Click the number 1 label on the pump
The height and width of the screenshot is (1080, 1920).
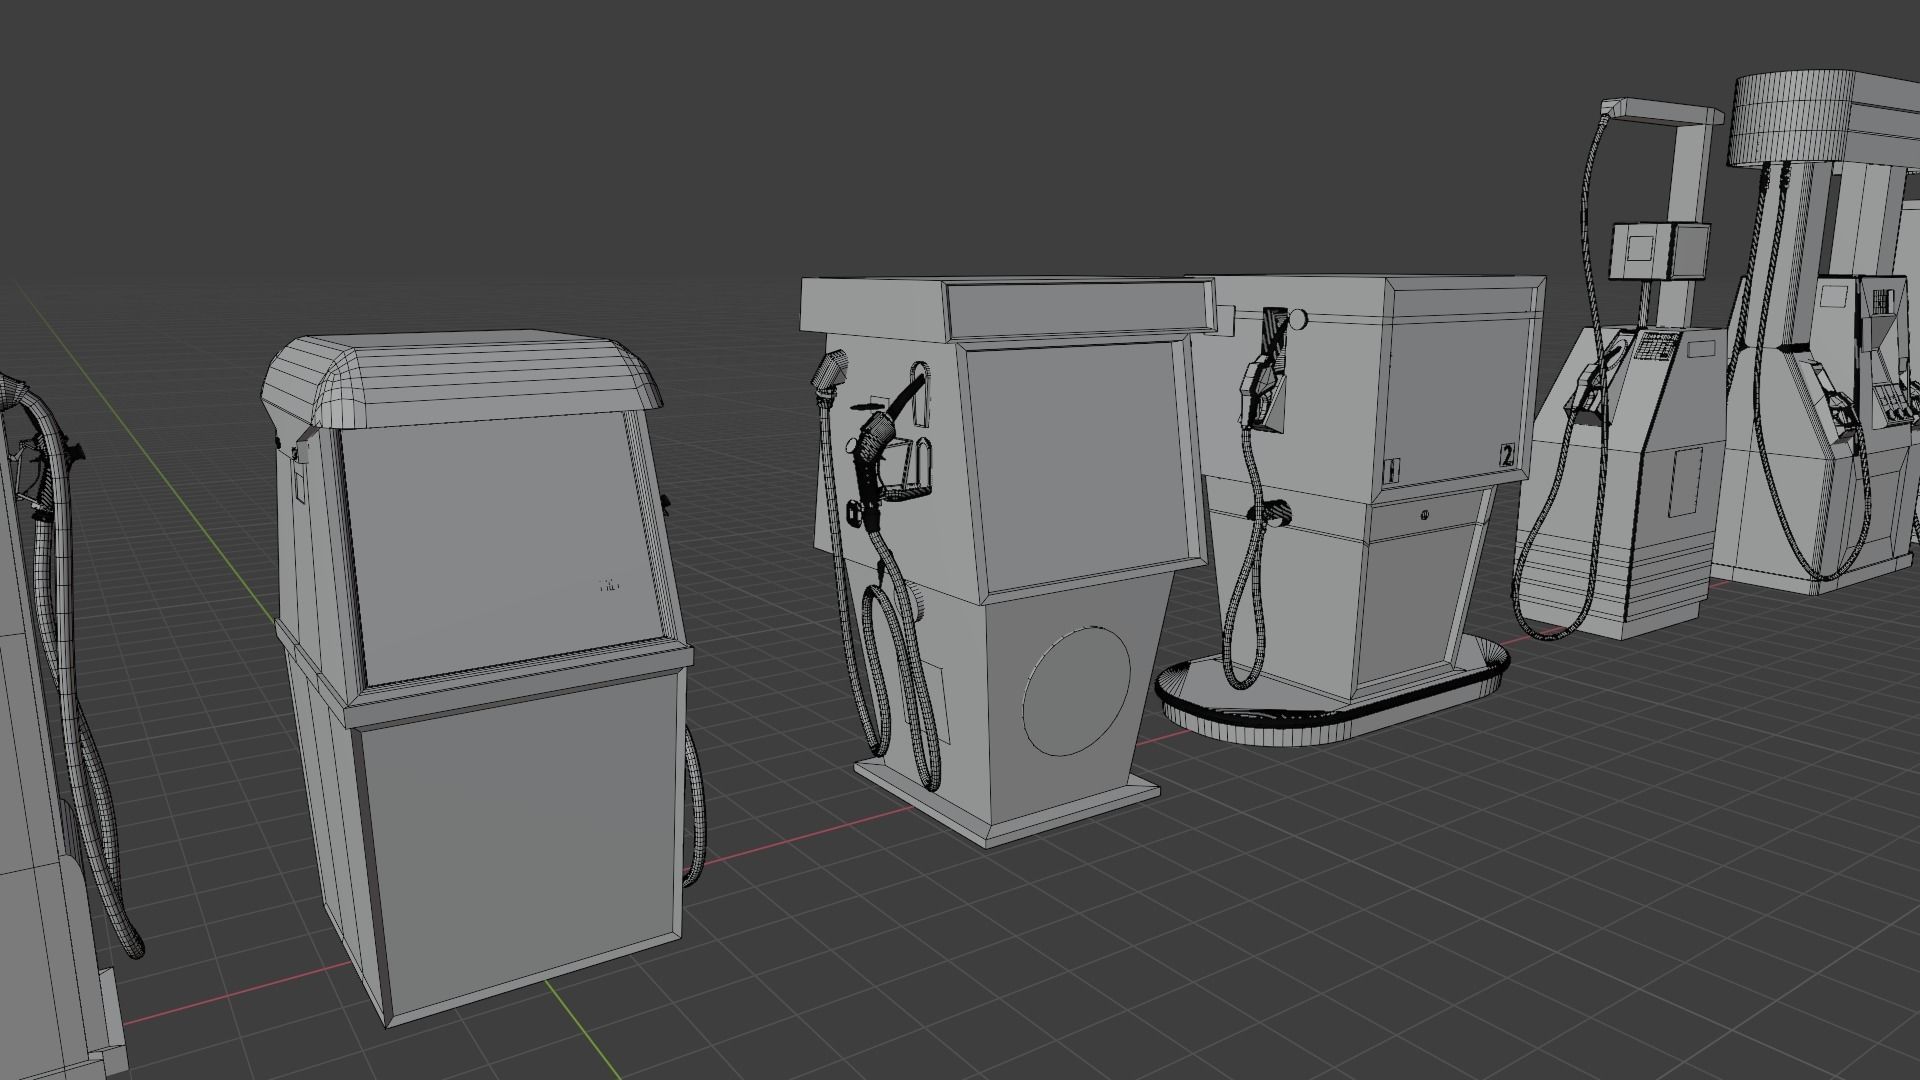click(x=1390, y=470)
